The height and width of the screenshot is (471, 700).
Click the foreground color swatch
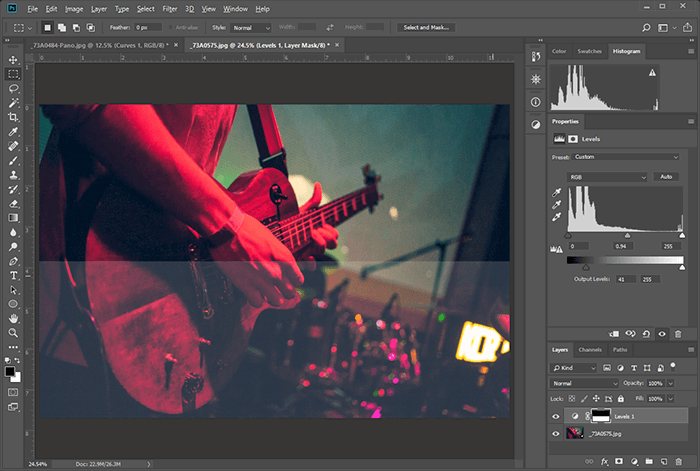(10, 371)
